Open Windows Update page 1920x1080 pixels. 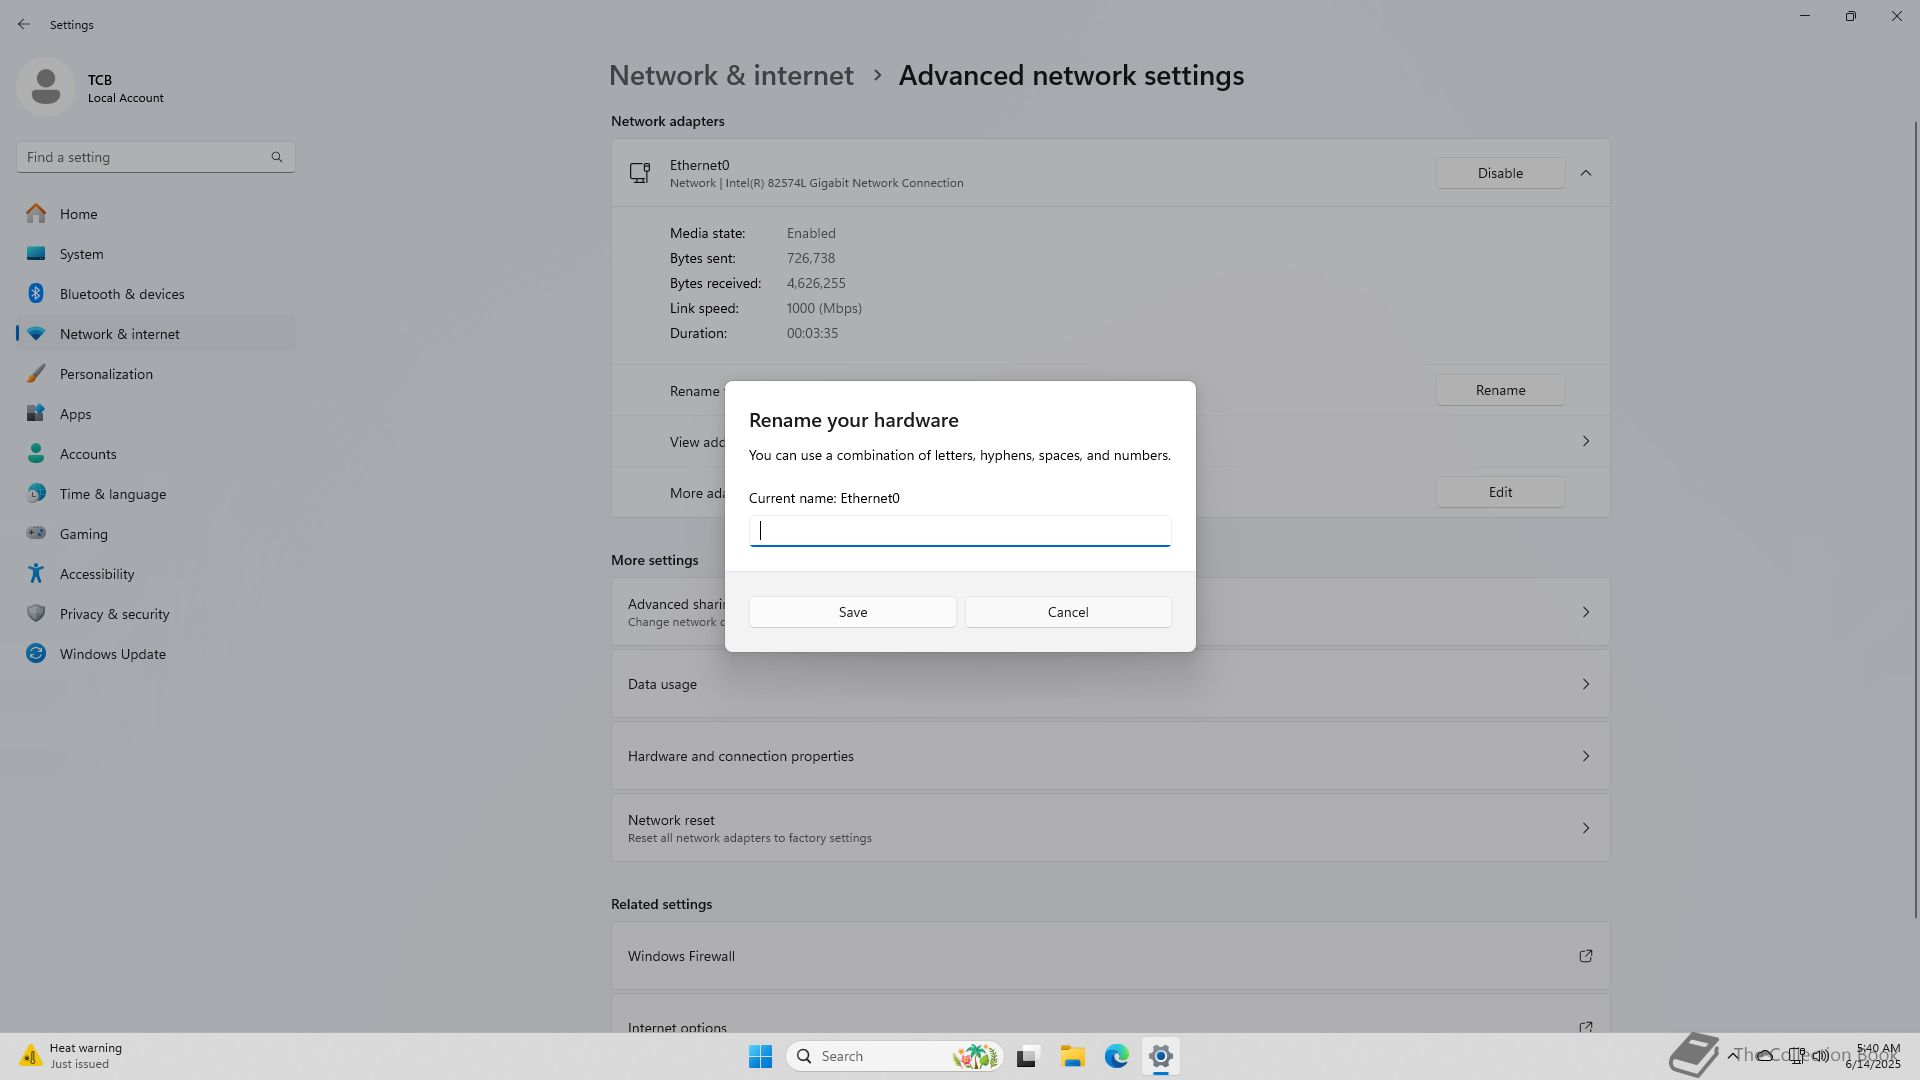pyautogui.click(x=112, y=654)
